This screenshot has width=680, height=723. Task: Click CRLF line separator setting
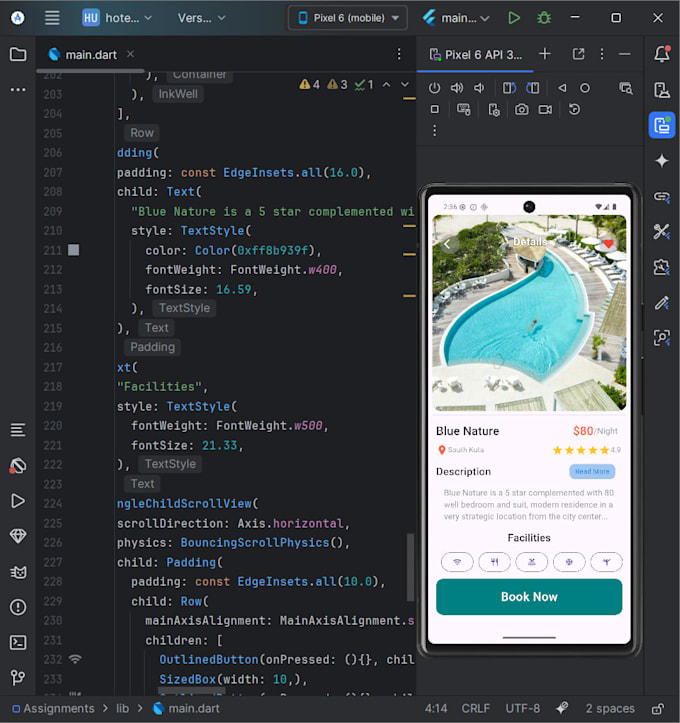[x=475, y=708]
